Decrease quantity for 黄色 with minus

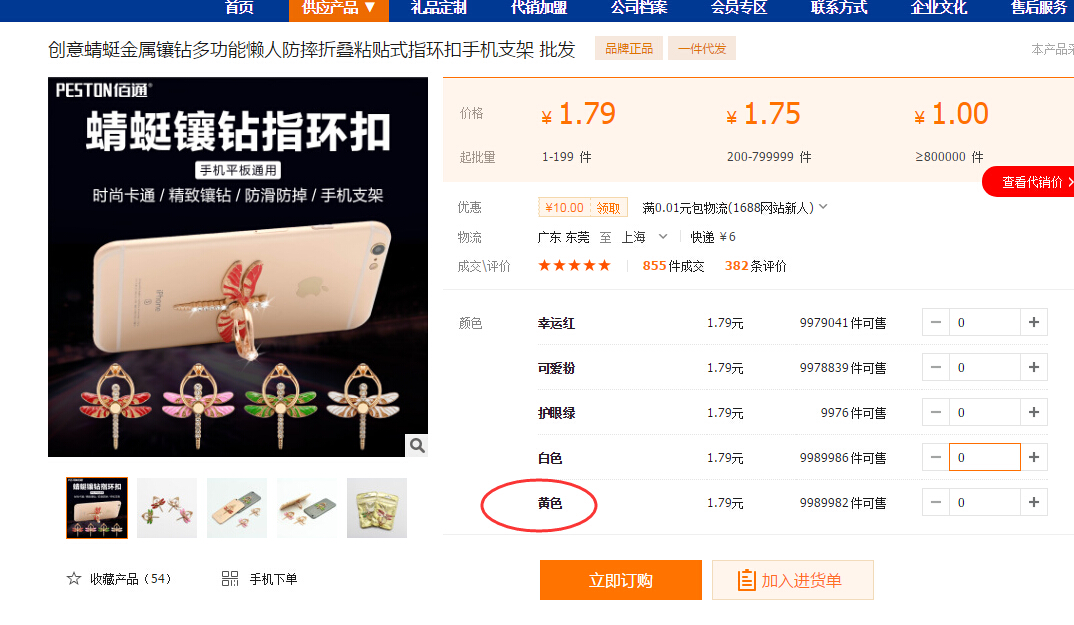(x=936, y=502)
